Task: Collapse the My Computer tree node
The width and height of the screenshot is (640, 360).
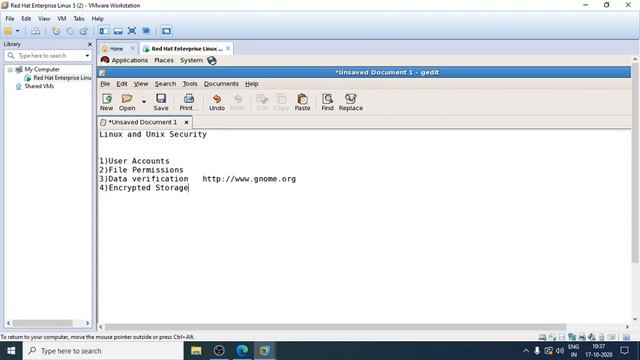Action: pyautogui.click(x=10, y=70)
